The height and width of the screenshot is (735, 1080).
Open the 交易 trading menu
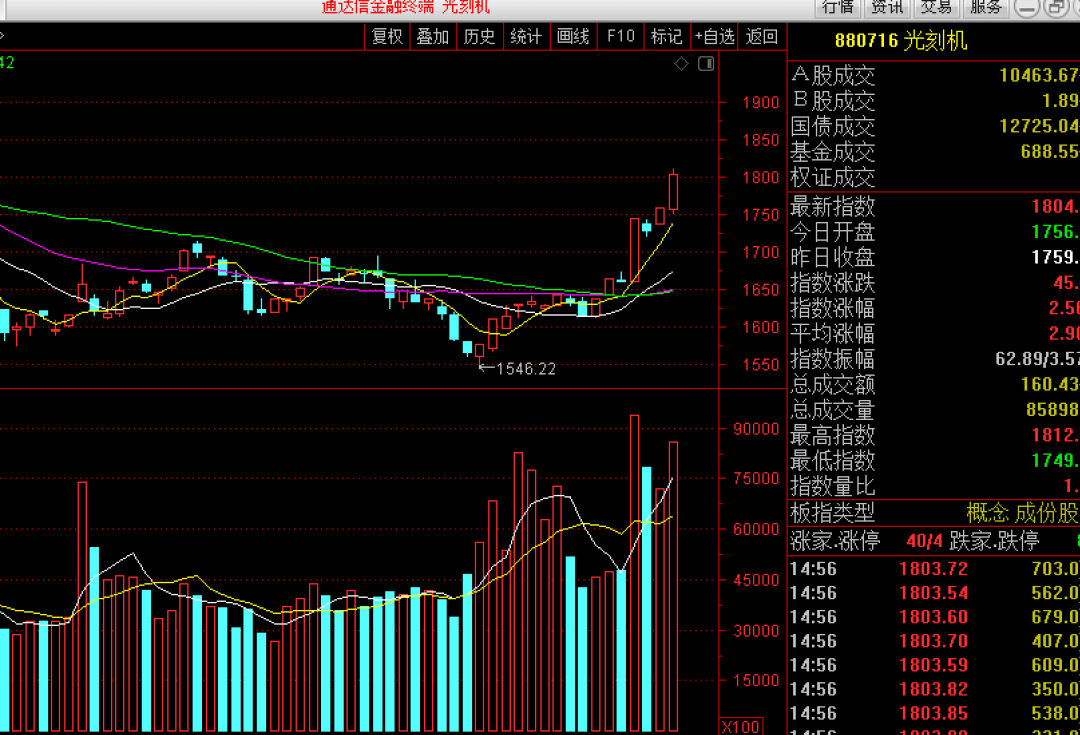pos(936,7)
